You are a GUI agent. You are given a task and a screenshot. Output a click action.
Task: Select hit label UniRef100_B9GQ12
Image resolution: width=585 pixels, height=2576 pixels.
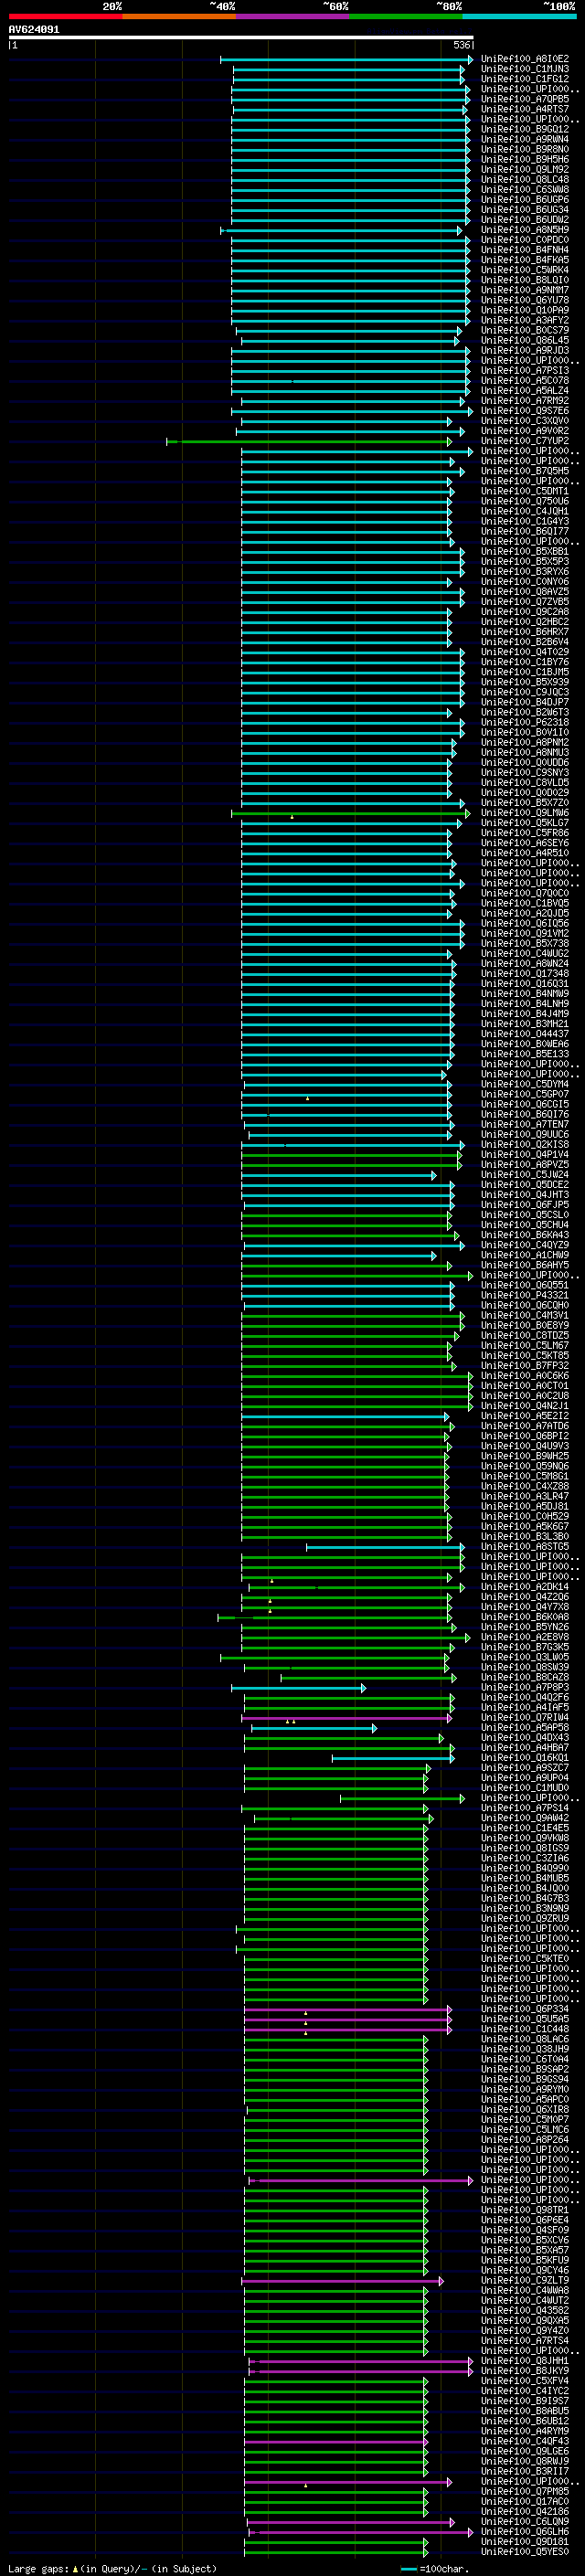(525, 129)
